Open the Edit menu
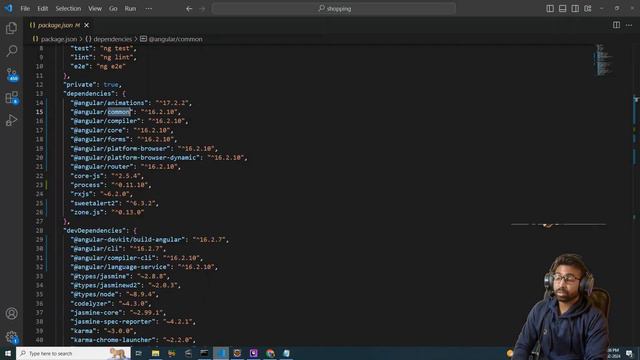 click(x=42, y=9)
